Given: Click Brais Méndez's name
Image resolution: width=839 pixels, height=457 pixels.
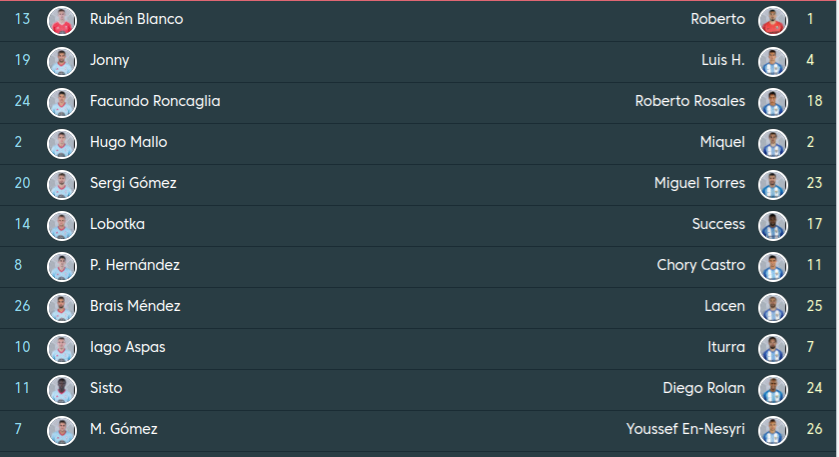Looking at the screenshot, I should click(135, 307).
